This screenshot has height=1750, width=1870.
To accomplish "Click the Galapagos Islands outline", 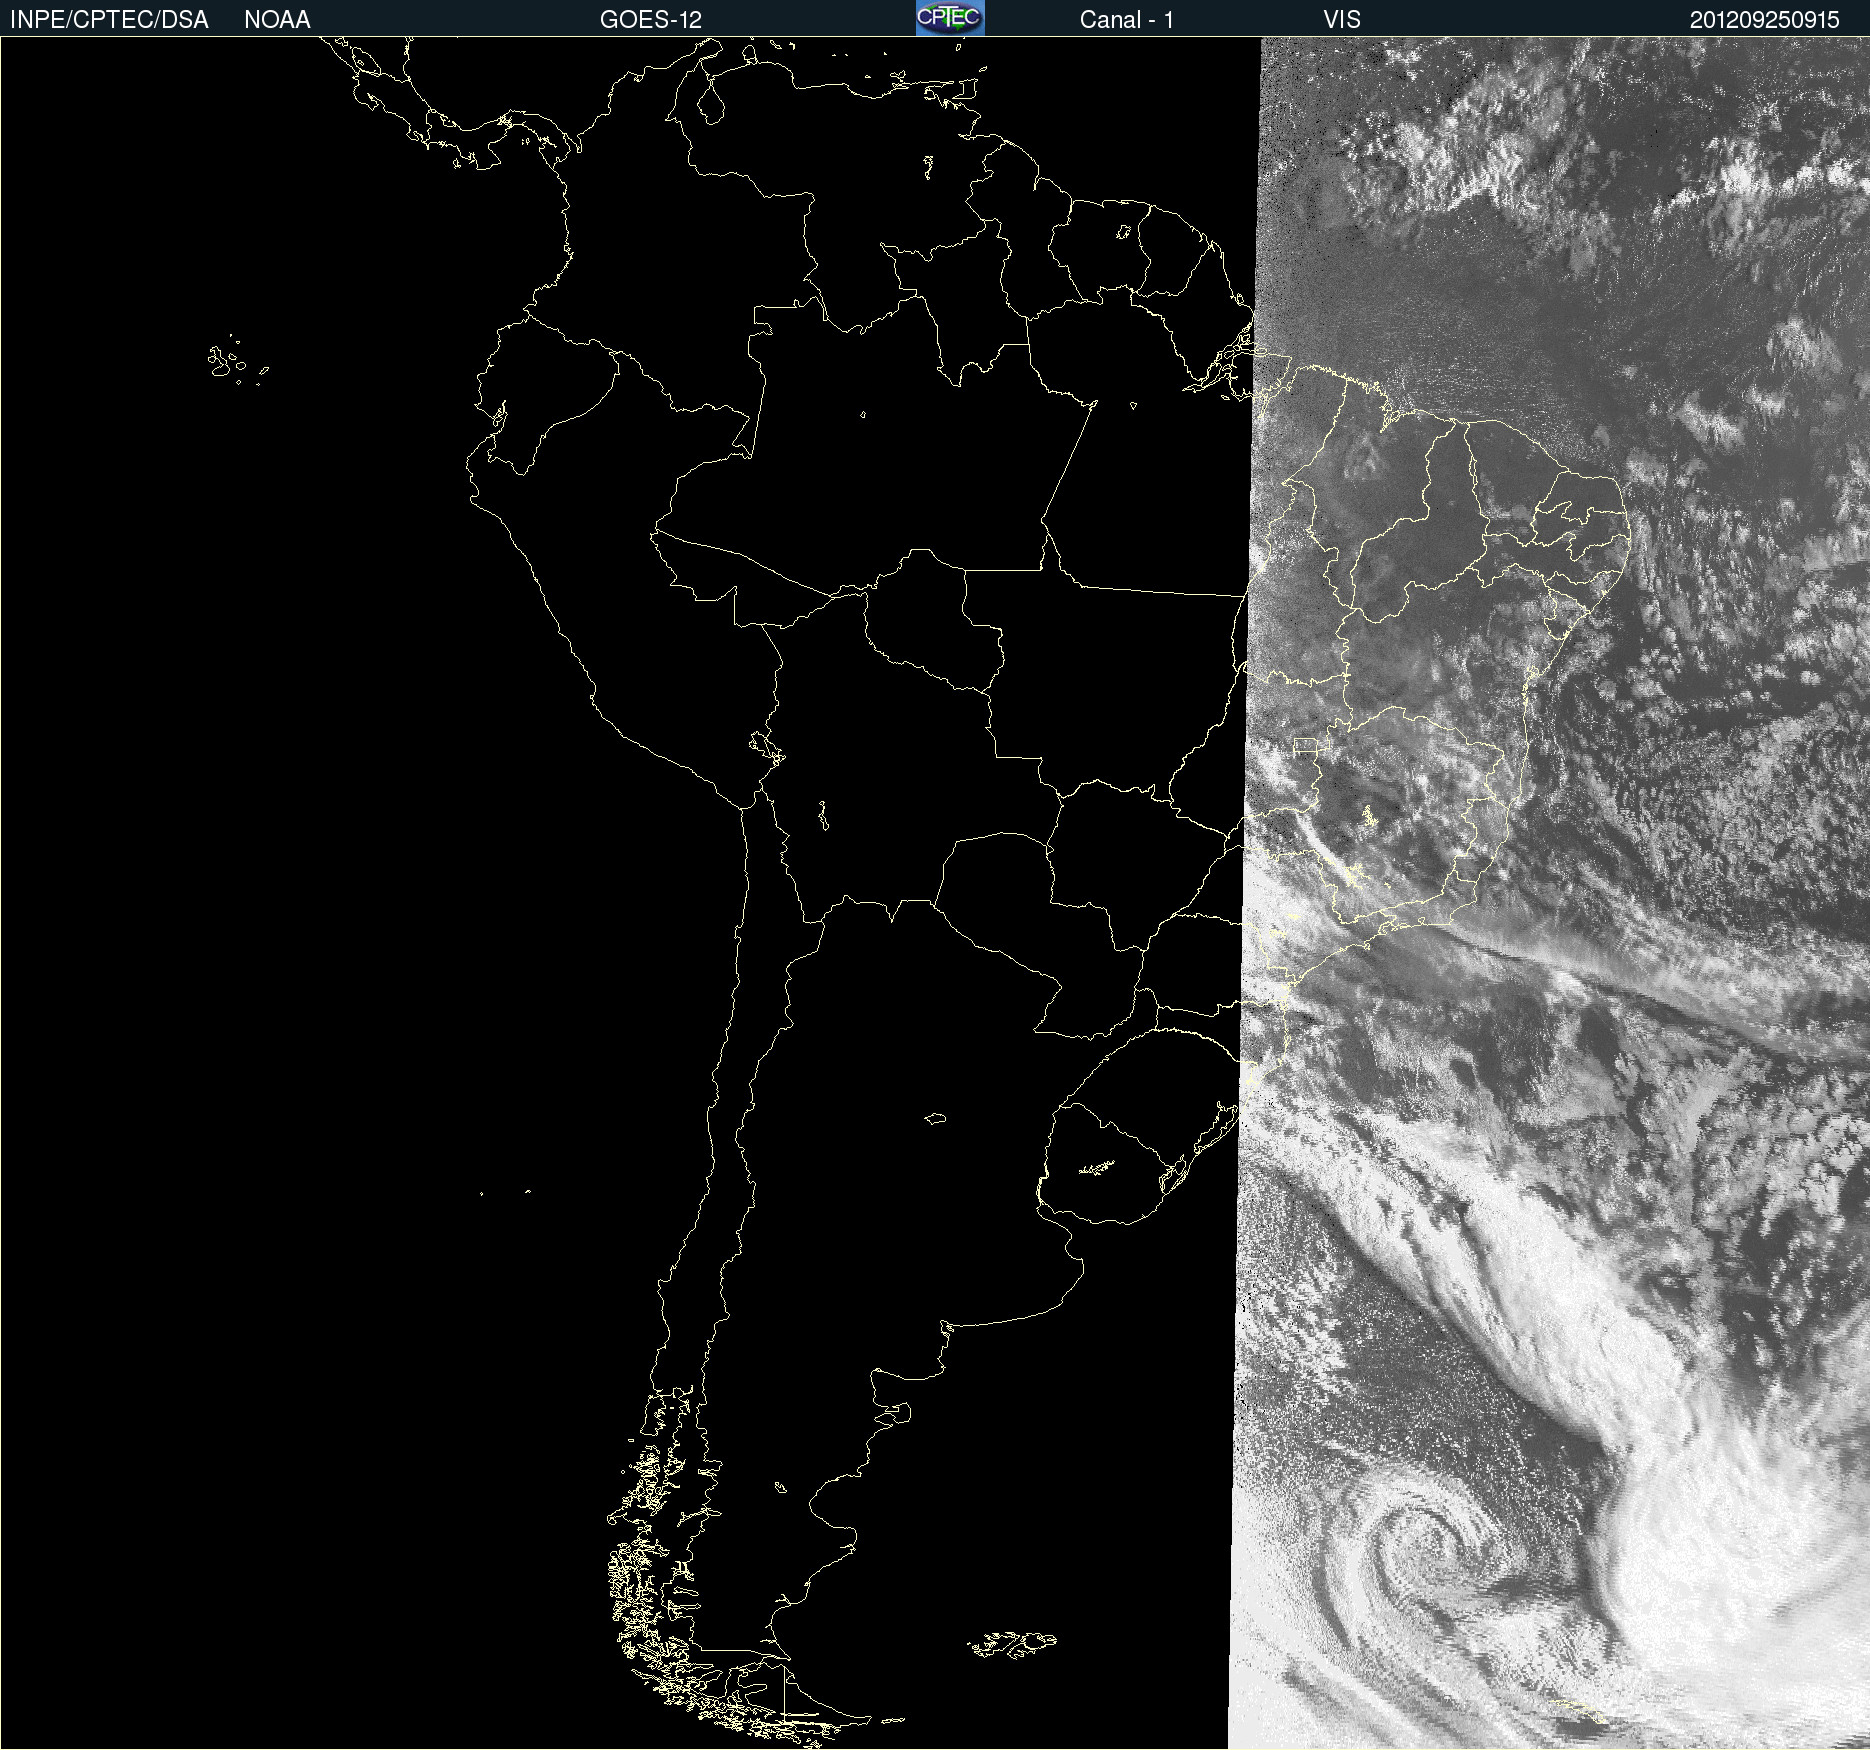I will 236,361.
